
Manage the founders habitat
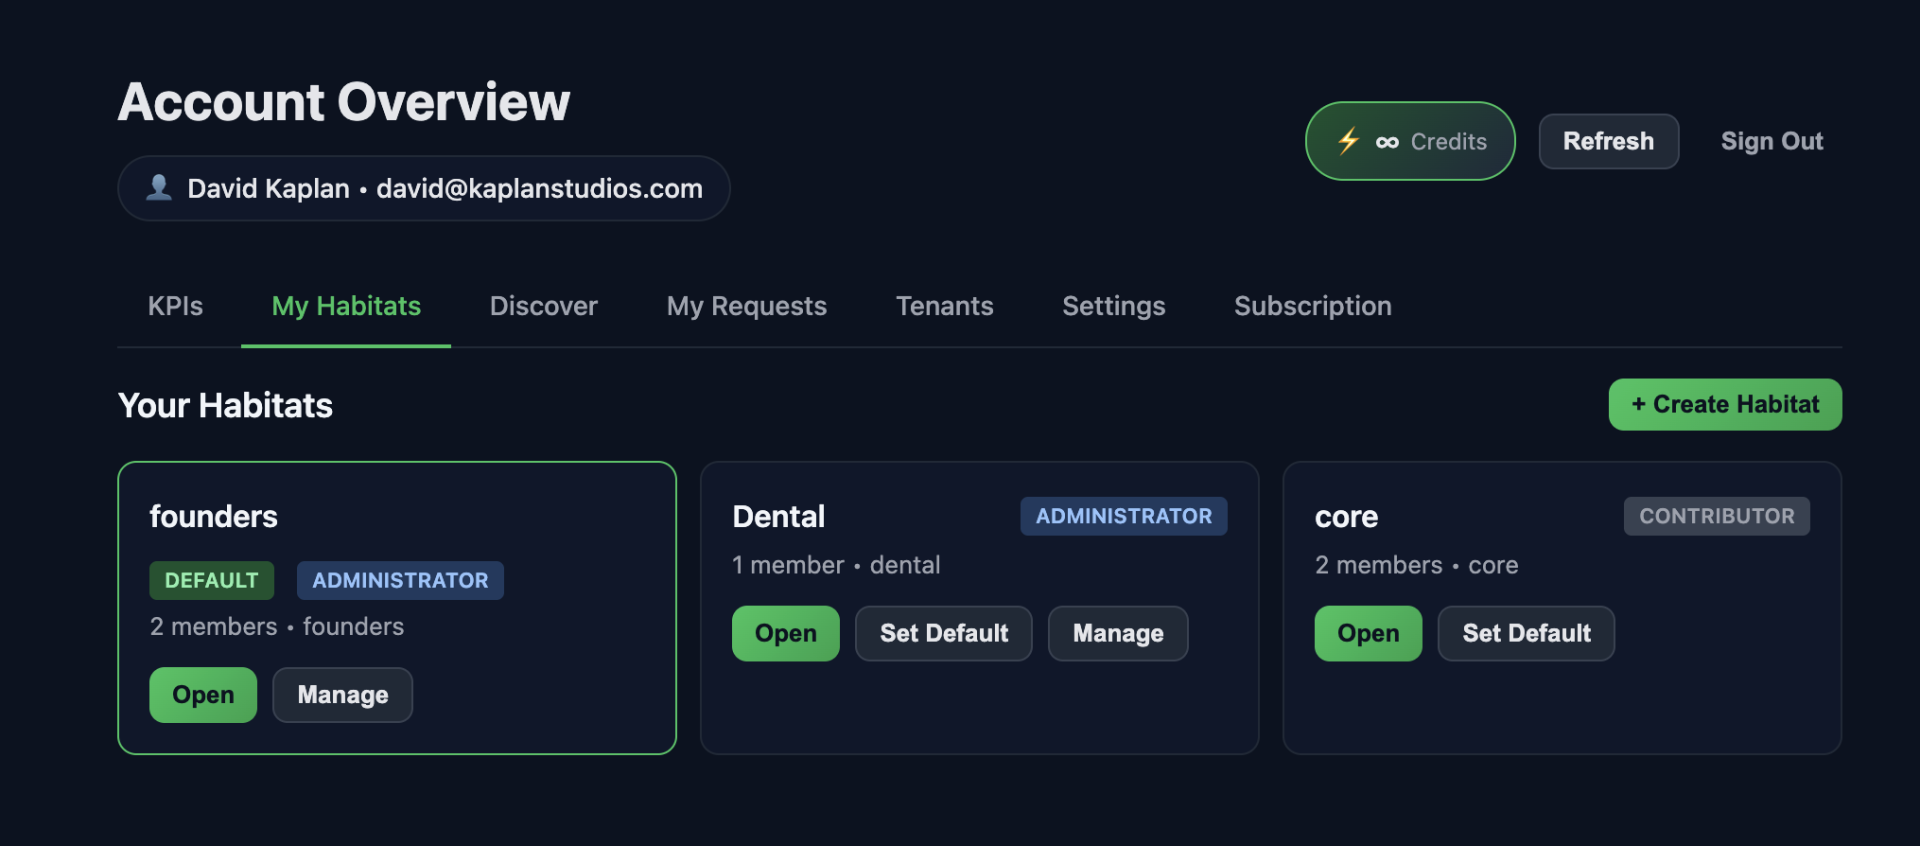tap(342, 695)
